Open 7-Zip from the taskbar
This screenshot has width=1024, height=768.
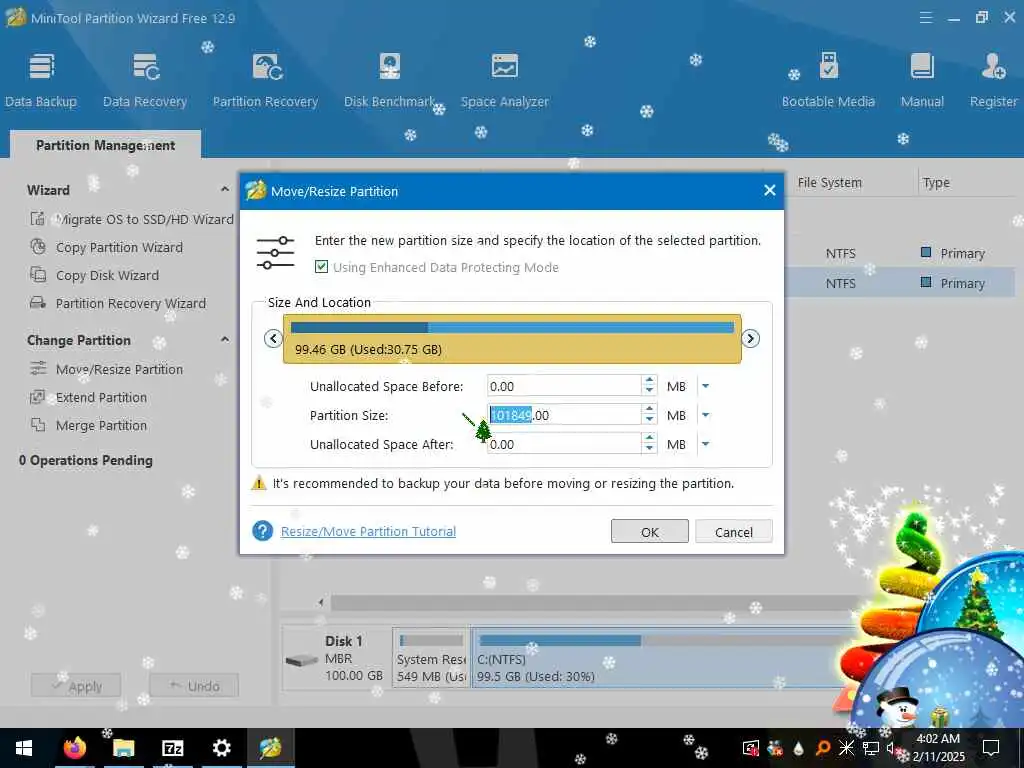tap(172, 748)
